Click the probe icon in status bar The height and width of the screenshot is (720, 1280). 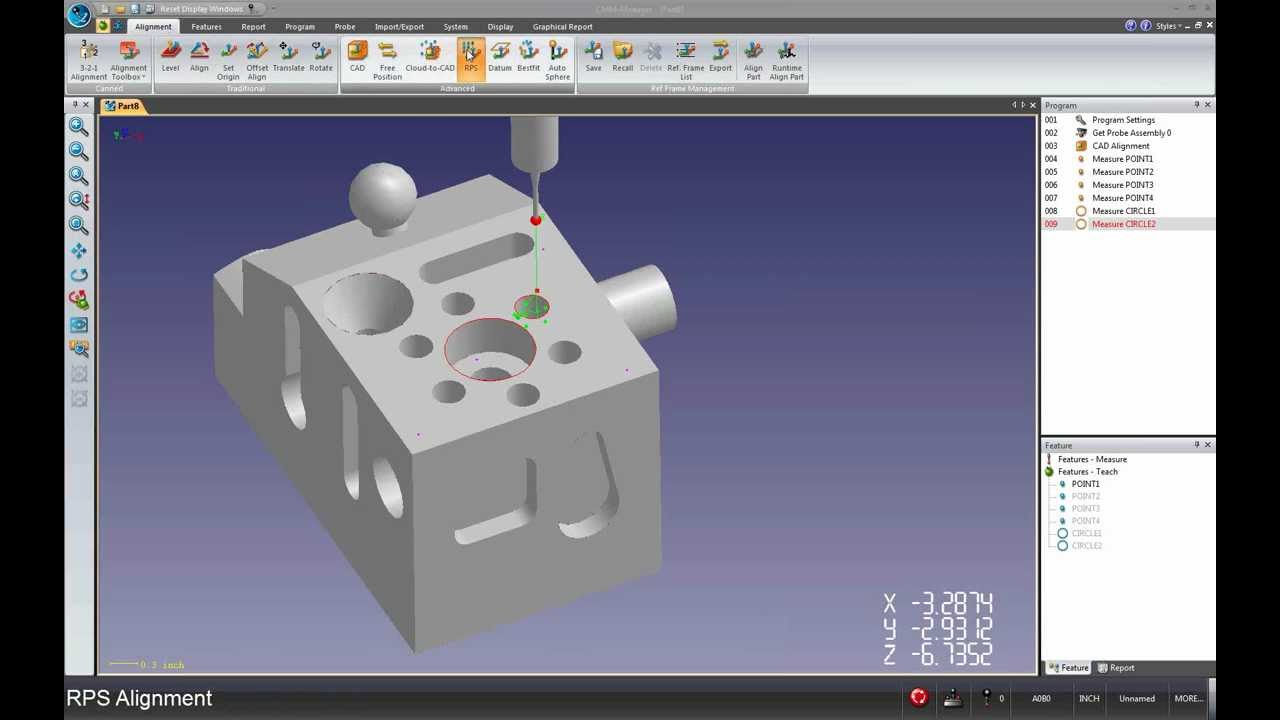(987, 697)
